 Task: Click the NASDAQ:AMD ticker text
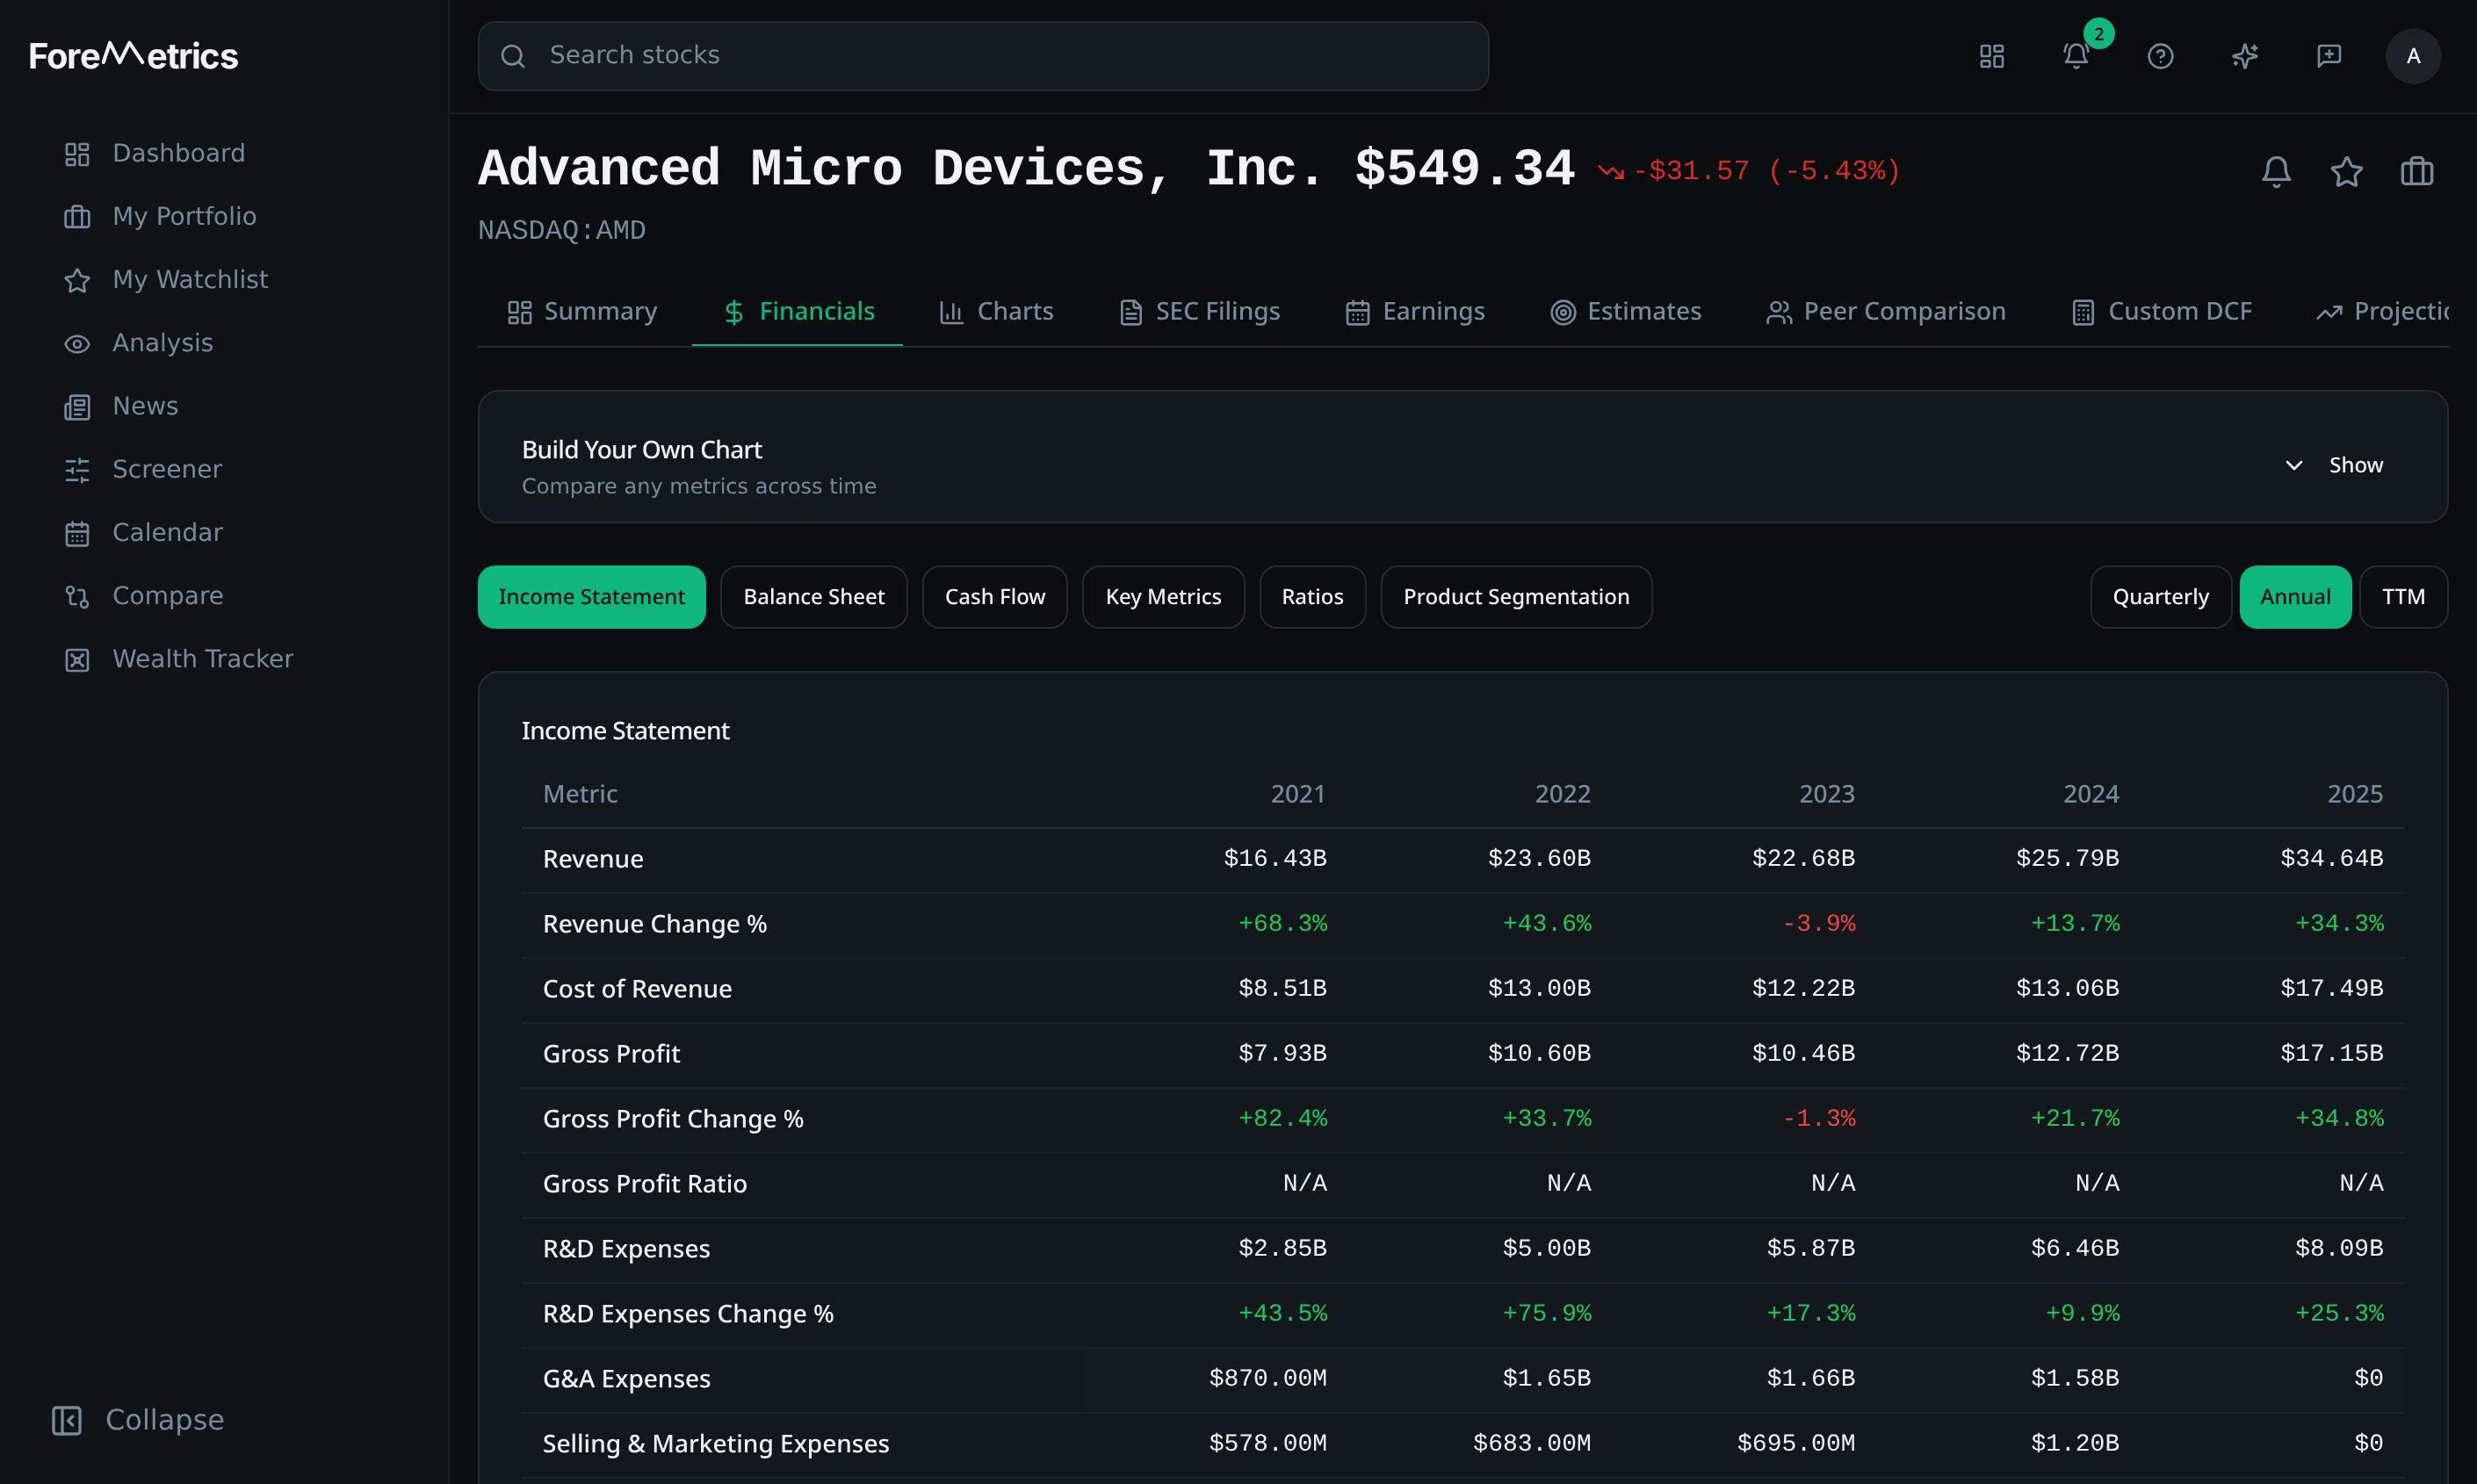(x=562, y=231)
